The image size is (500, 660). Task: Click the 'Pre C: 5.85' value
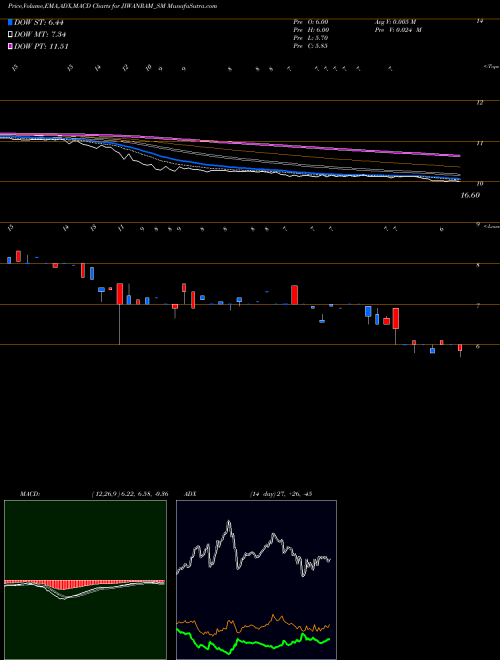pos(311,46)
